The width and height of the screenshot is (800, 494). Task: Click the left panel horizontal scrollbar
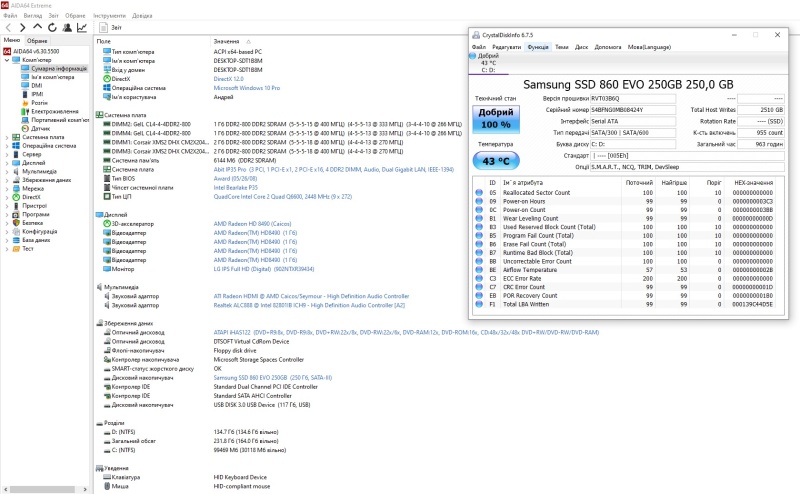click(42, 489)
